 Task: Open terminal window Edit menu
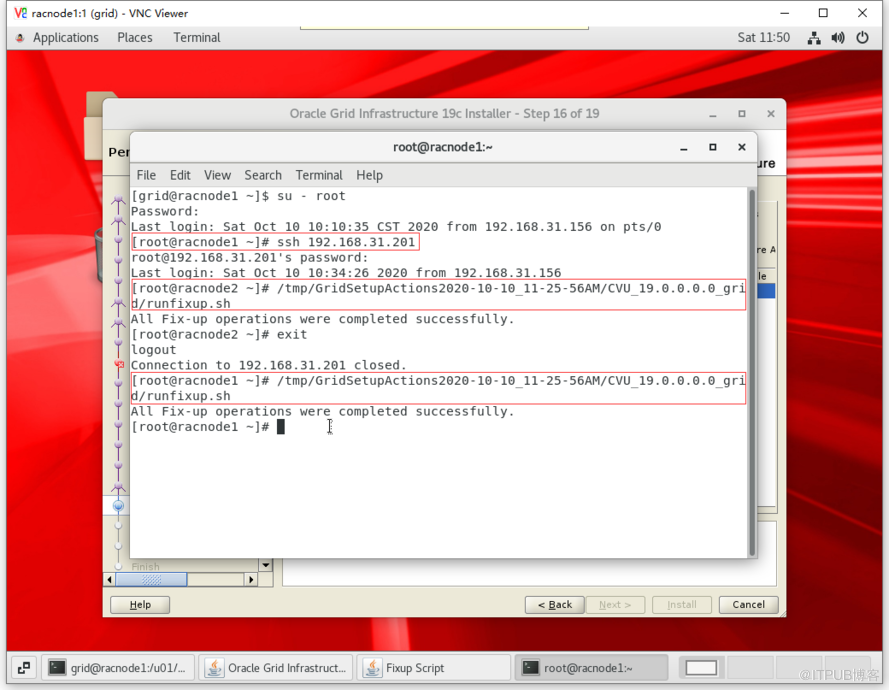(180, 175)
